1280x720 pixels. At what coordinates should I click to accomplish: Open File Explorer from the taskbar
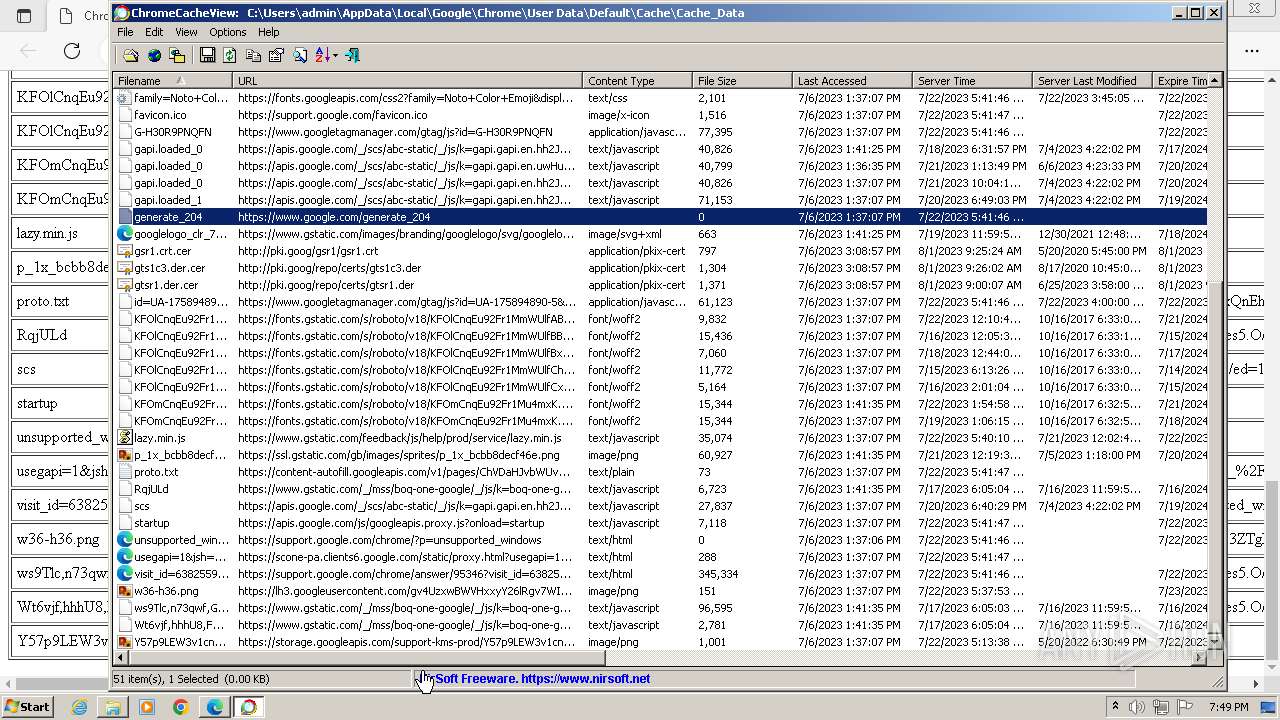point(113,707)
